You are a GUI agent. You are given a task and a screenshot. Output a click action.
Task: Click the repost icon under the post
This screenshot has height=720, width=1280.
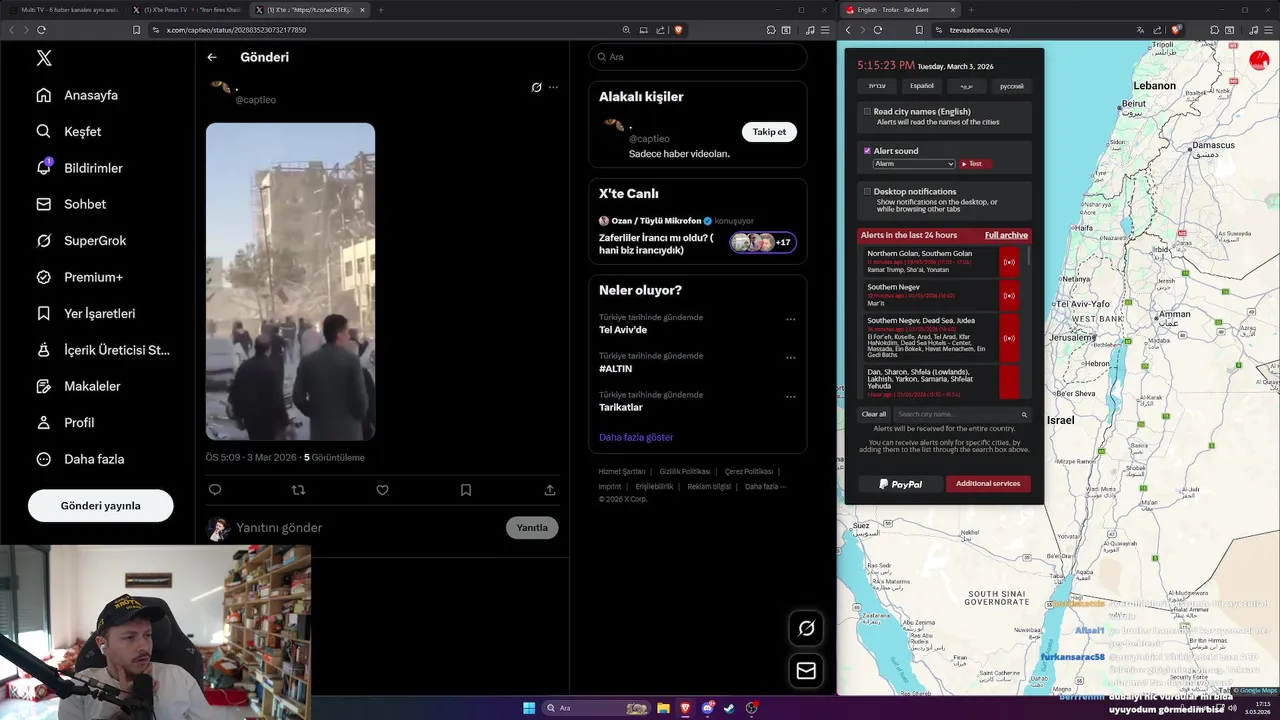click(x=298, y=490)
